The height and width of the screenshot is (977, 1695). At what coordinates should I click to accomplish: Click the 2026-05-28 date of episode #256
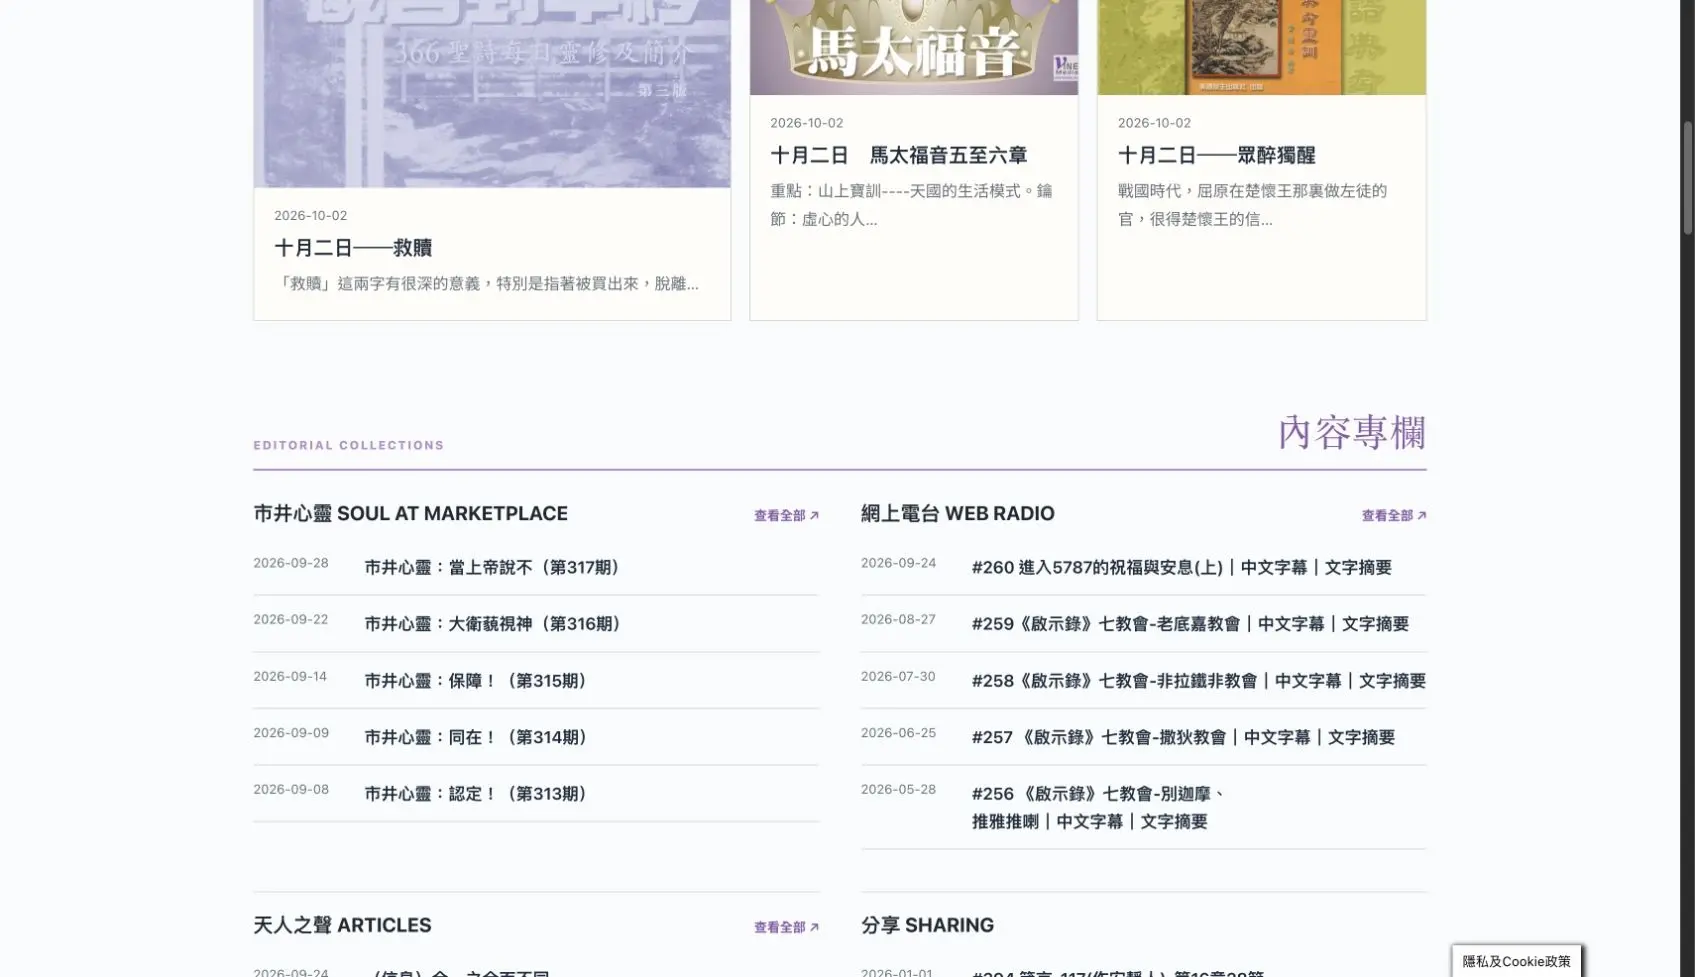pyautogui.click(x=898, y=790)
